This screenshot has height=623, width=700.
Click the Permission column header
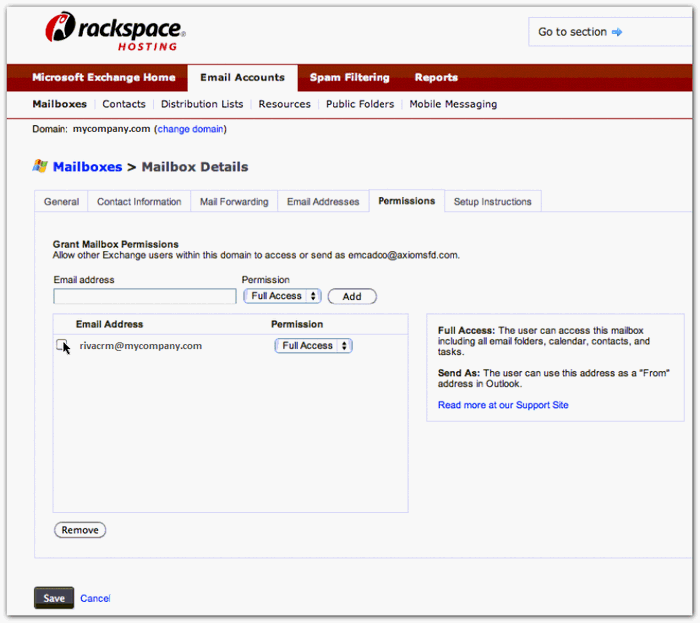click(297, 324)
